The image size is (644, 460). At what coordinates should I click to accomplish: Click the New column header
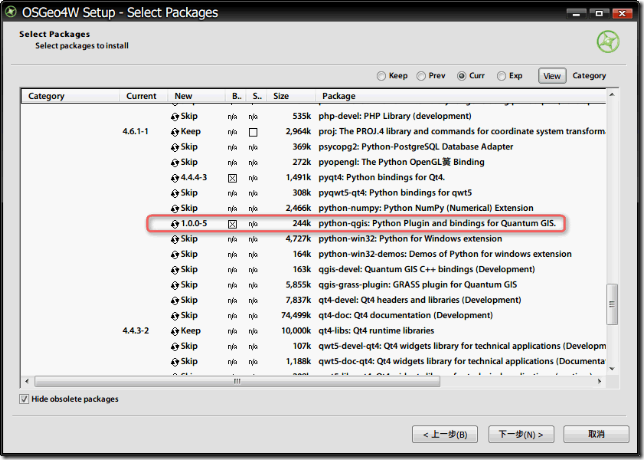(196, 96)
